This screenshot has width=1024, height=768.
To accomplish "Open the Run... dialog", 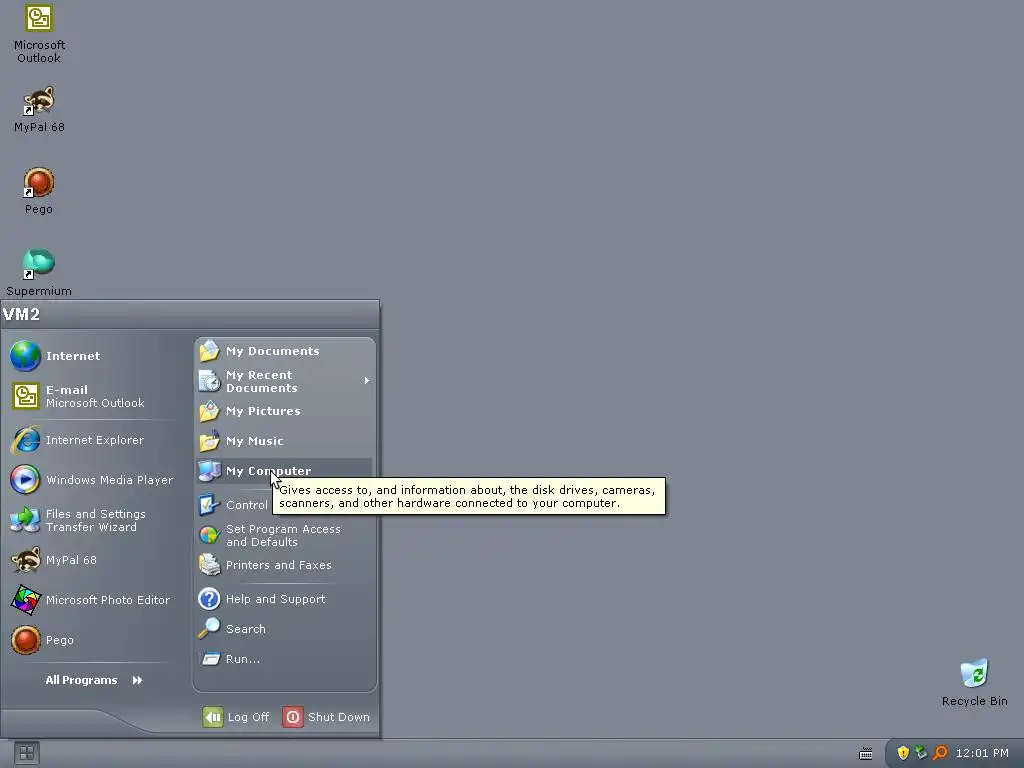I will (x=284, y=659).
